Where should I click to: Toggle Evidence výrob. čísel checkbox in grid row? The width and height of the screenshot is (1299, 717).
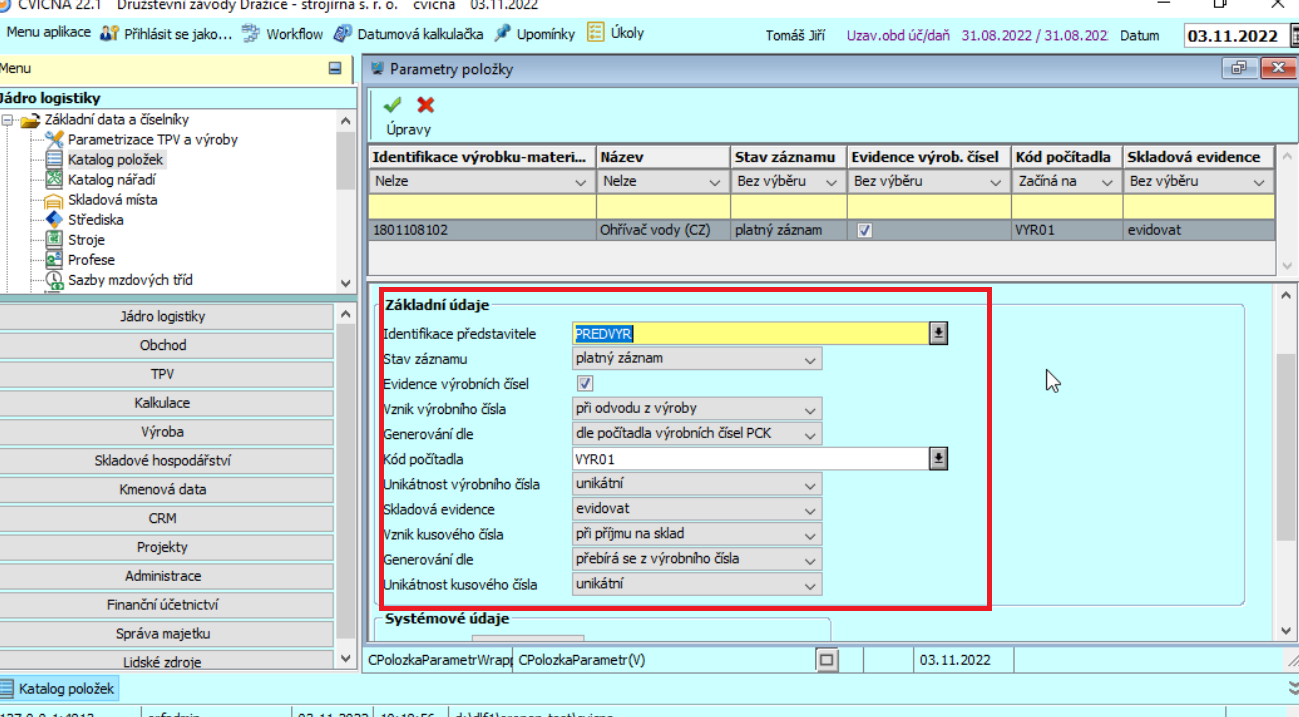pos(864,230)
